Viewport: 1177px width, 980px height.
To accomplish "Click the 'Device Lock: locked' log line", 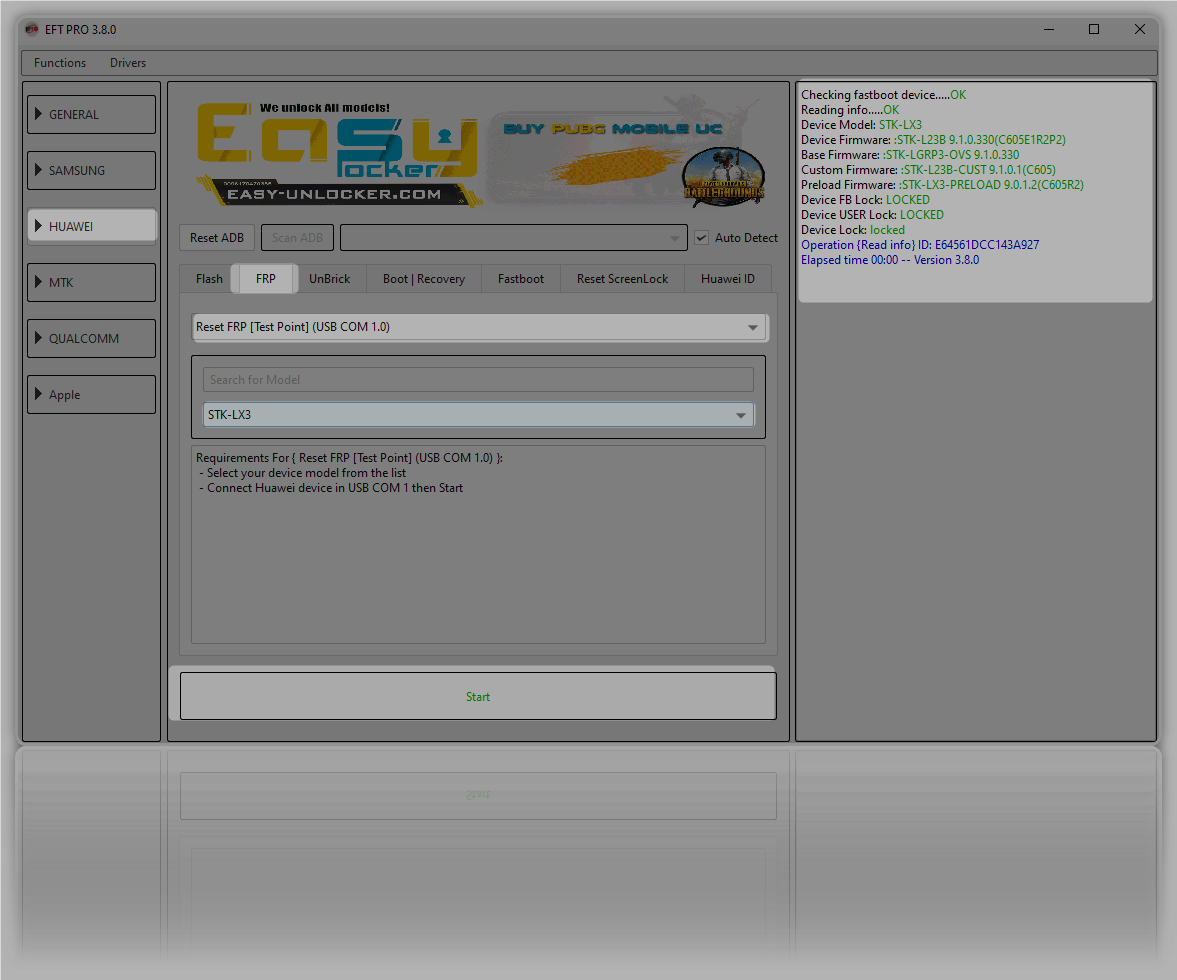I will coord(853,230).
